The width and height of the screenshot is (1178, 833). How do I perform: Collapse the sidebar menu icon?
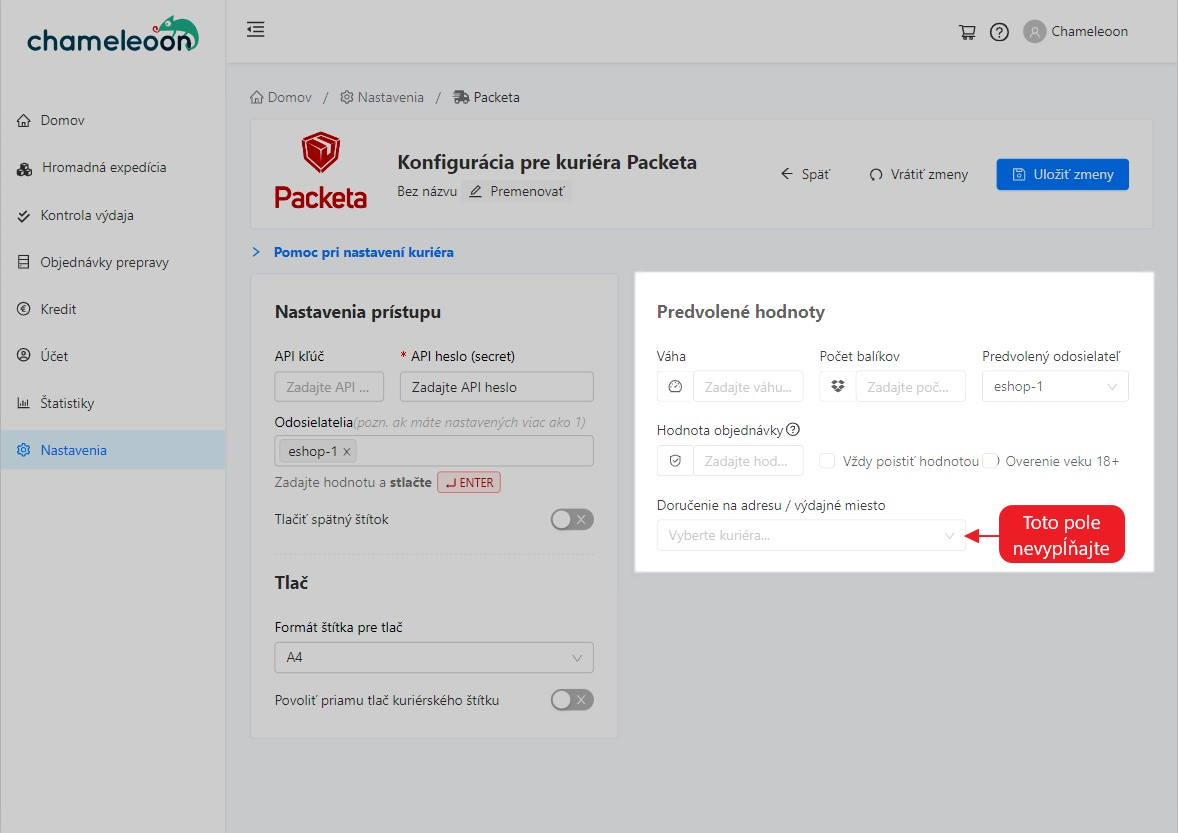click(x=256, y=30)
